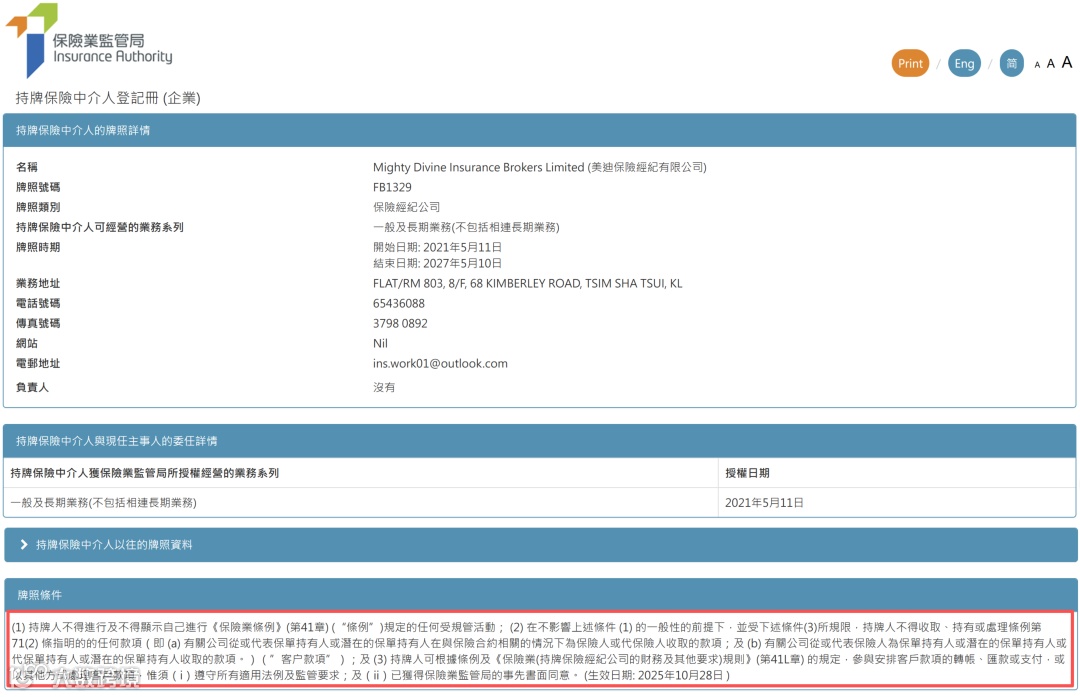Click the orange Print button
The height and width of the screenshot is (697, 1080).
tap(910, 63)
